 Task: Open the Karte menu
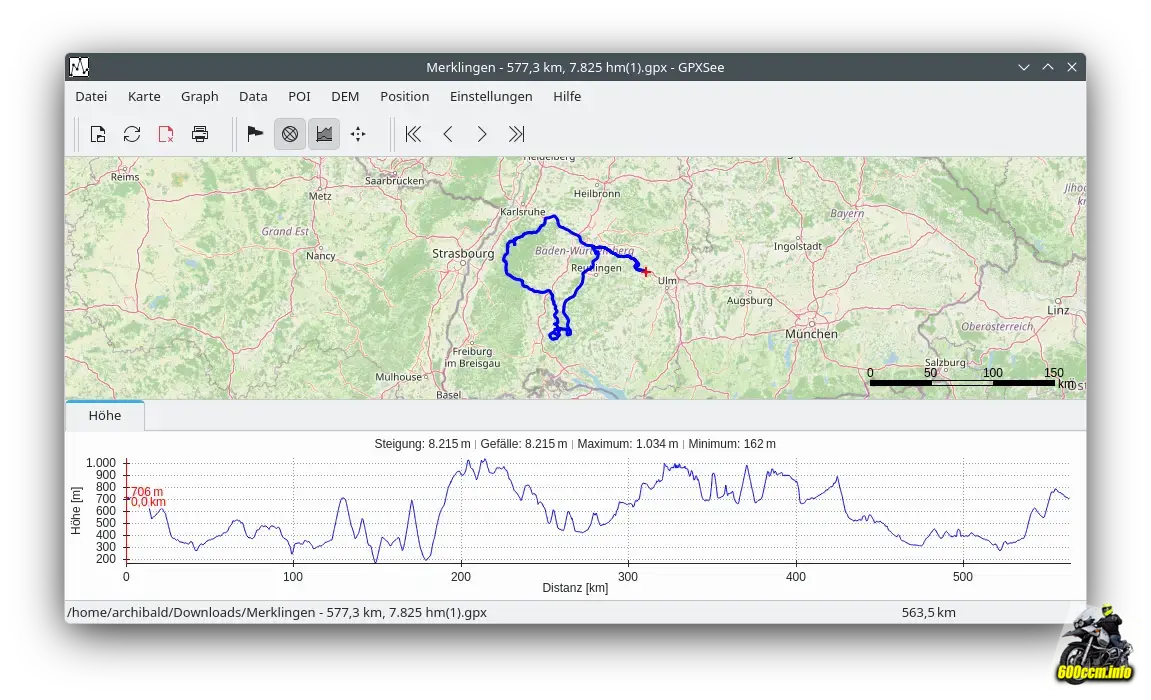pyautogui.click(x=144, y=96)
